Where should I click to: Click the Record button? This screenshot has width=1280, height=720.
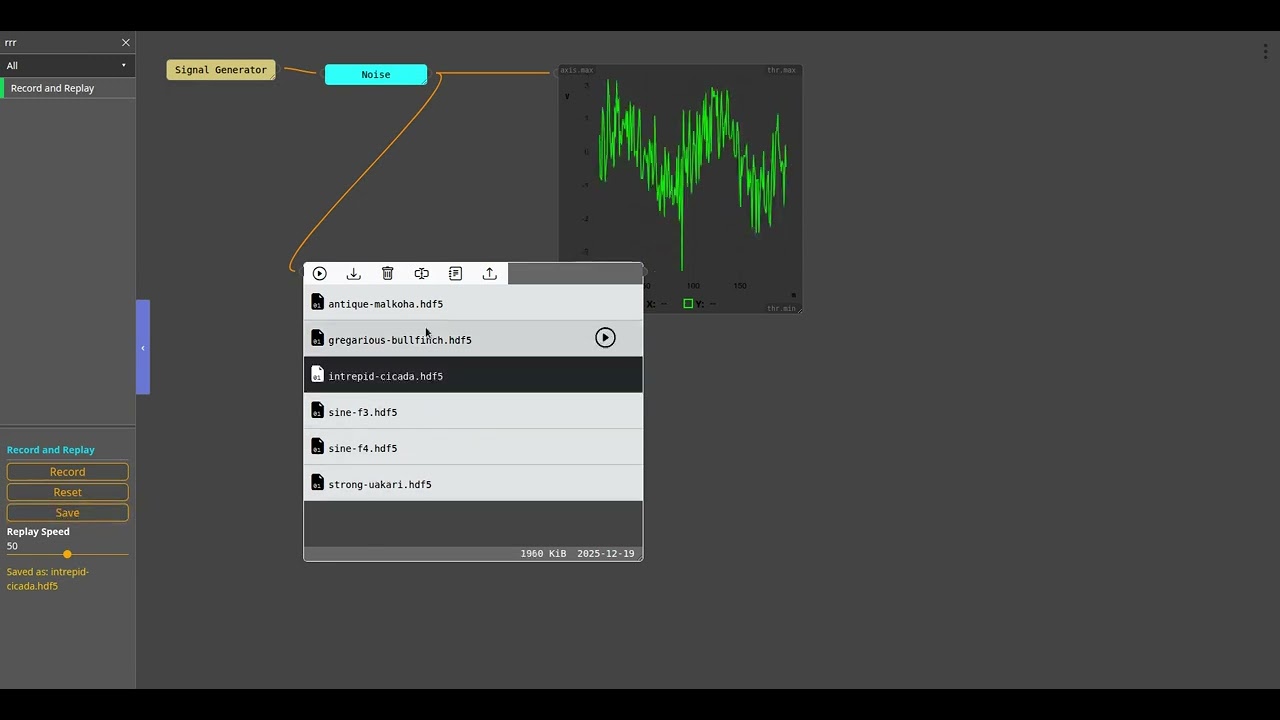(68, 472)
